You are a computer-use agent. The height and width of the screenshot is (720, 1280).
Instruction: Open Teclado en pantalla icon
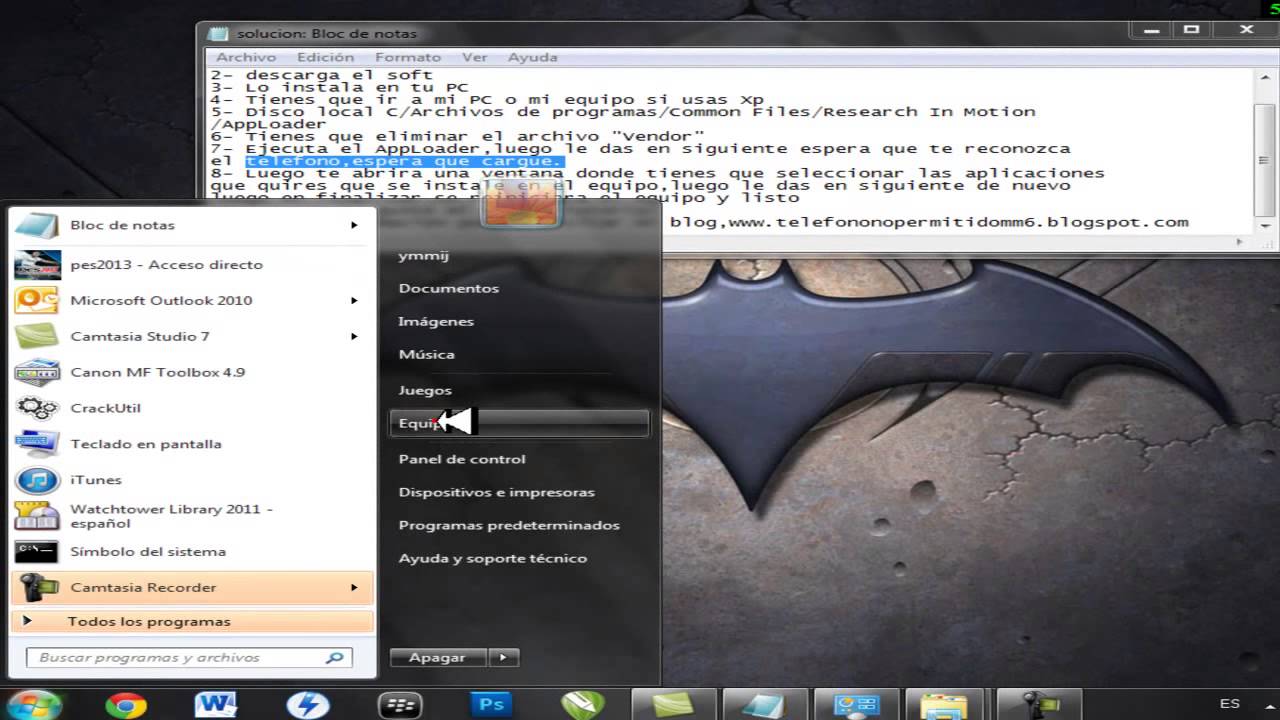37,444
